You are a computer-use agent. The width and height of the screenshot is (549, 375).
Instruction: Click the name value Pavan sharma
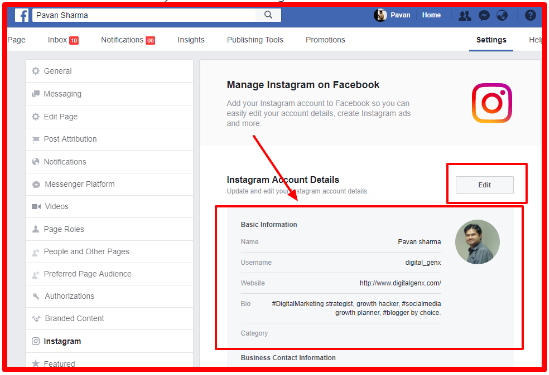419,242
